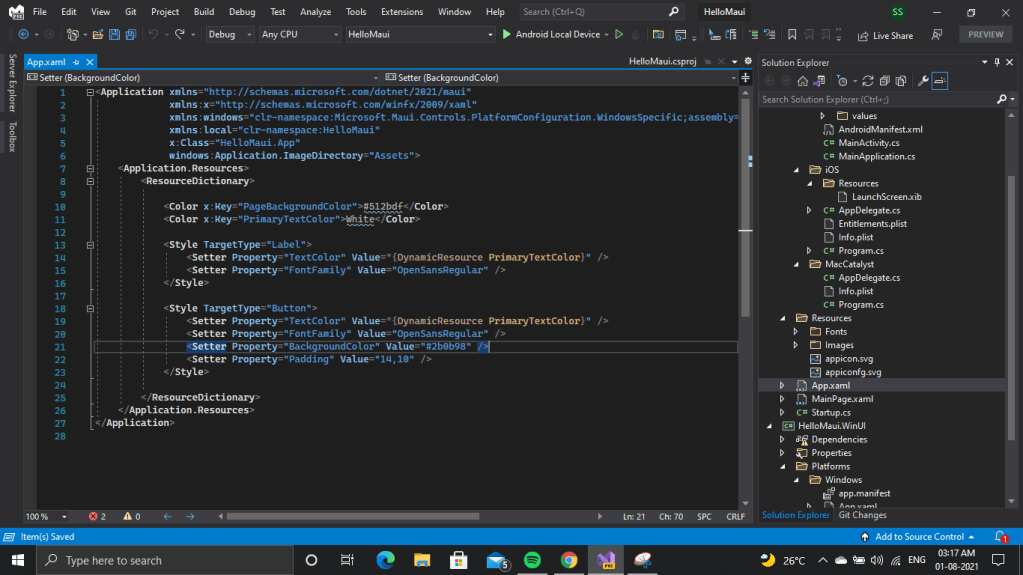Open the Build menu
This screenshot has height=575, width=1023.
tap(204, 12)
